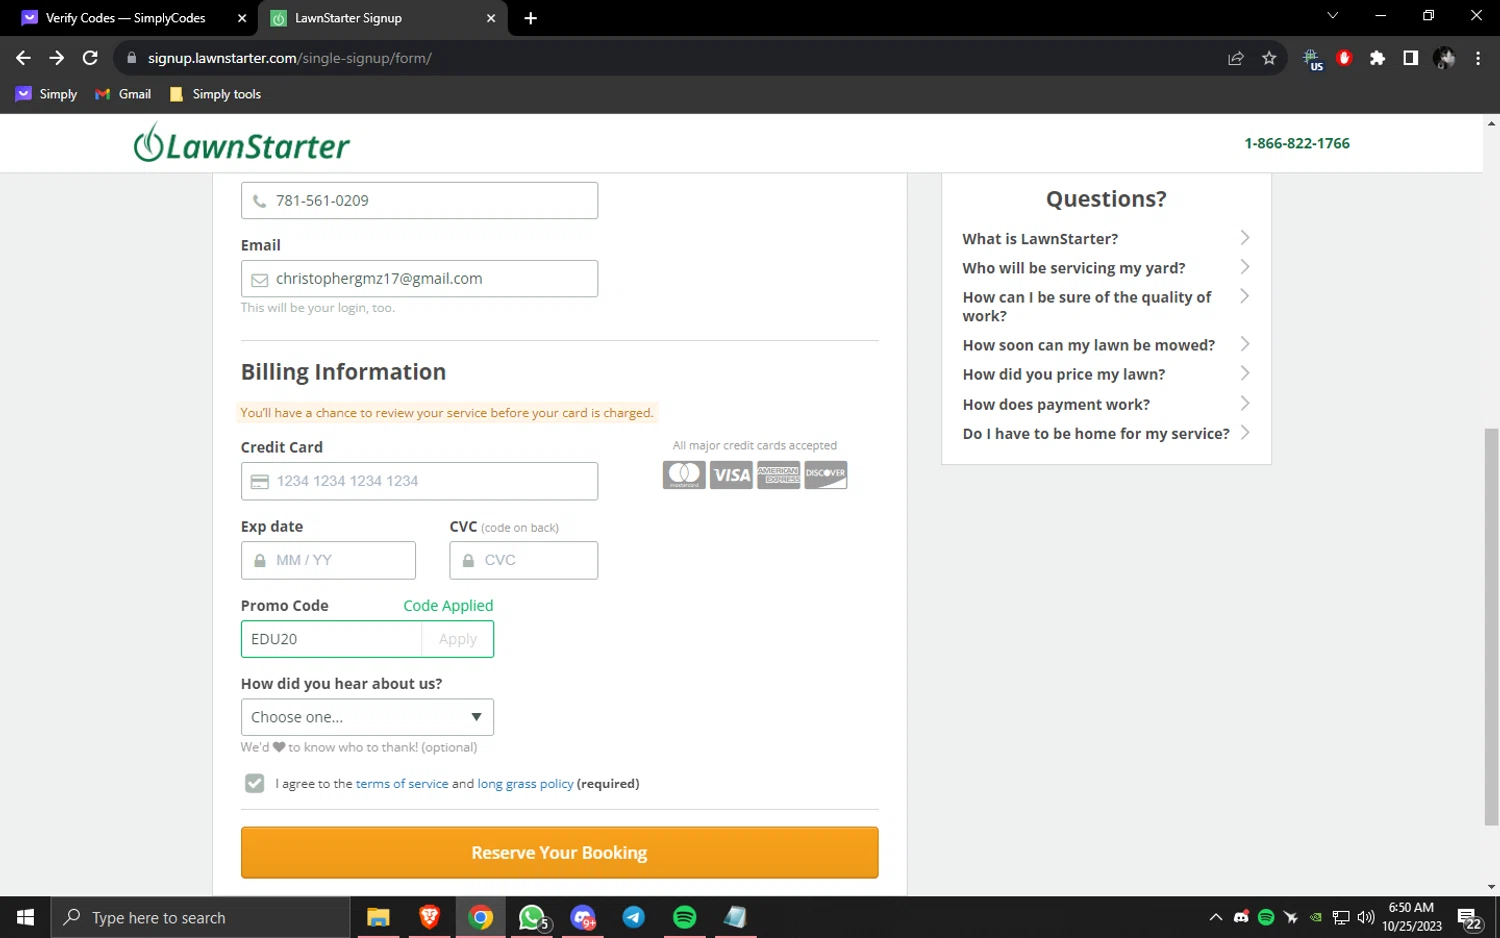Click the Discover card icon
This screenshot has height=938, width=1500.
[826, 475]
